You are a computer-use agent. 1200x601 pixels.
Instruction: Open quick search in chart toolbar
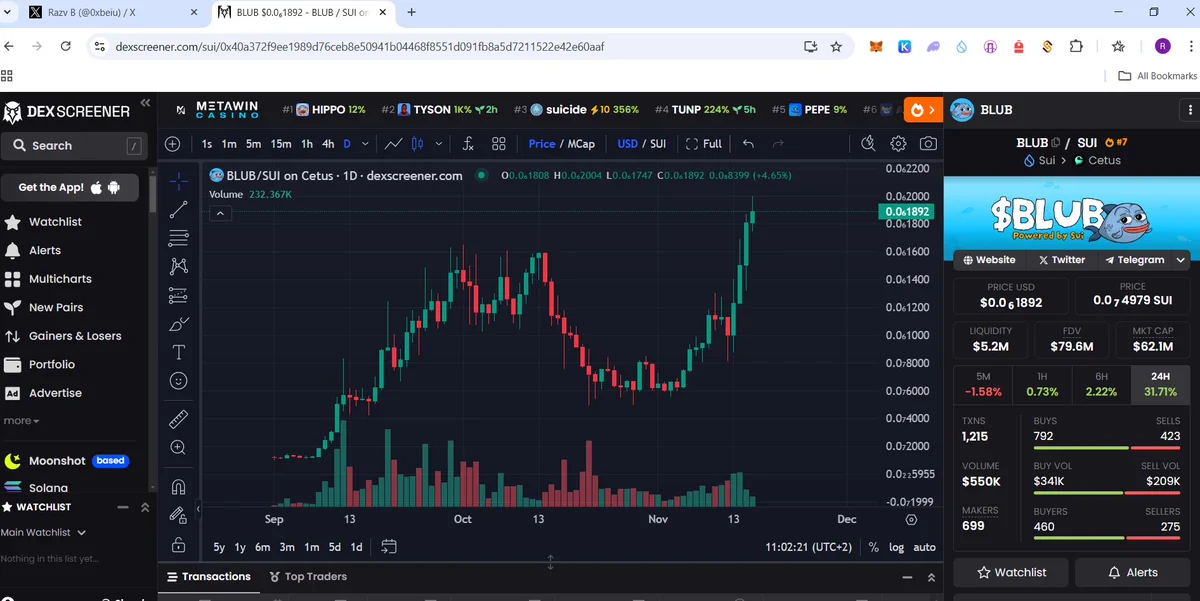point(868,144)
